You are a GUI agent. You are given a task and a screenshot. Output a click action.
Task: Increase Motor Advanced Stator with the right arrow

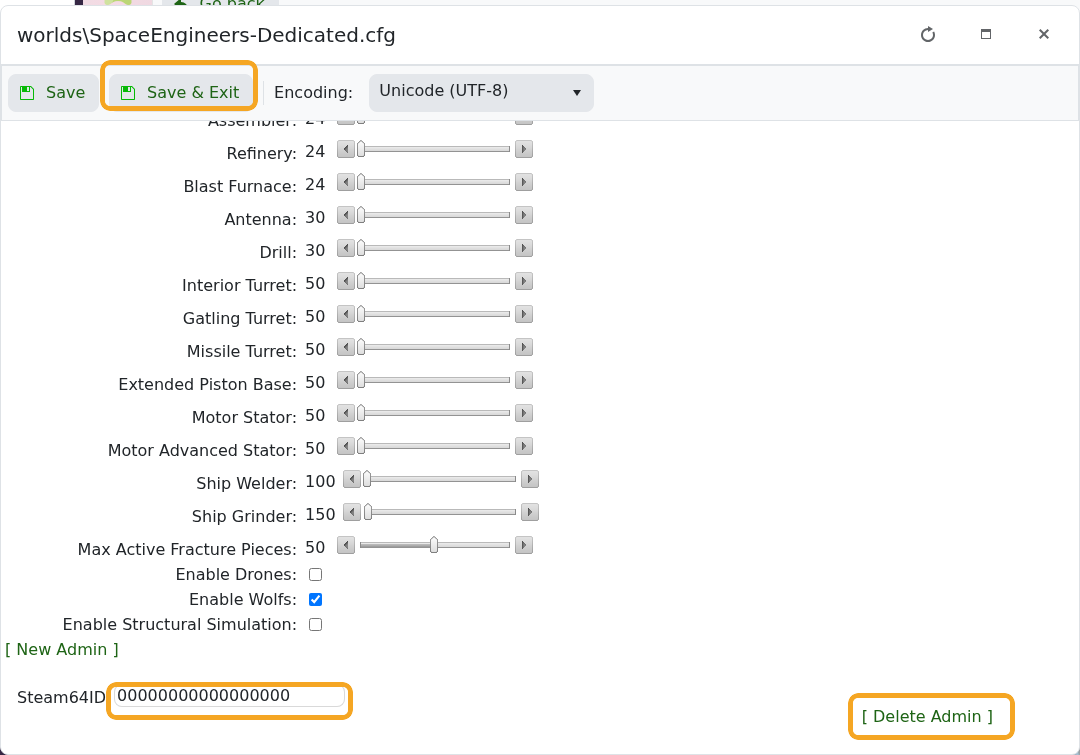(x=524, y=446)
